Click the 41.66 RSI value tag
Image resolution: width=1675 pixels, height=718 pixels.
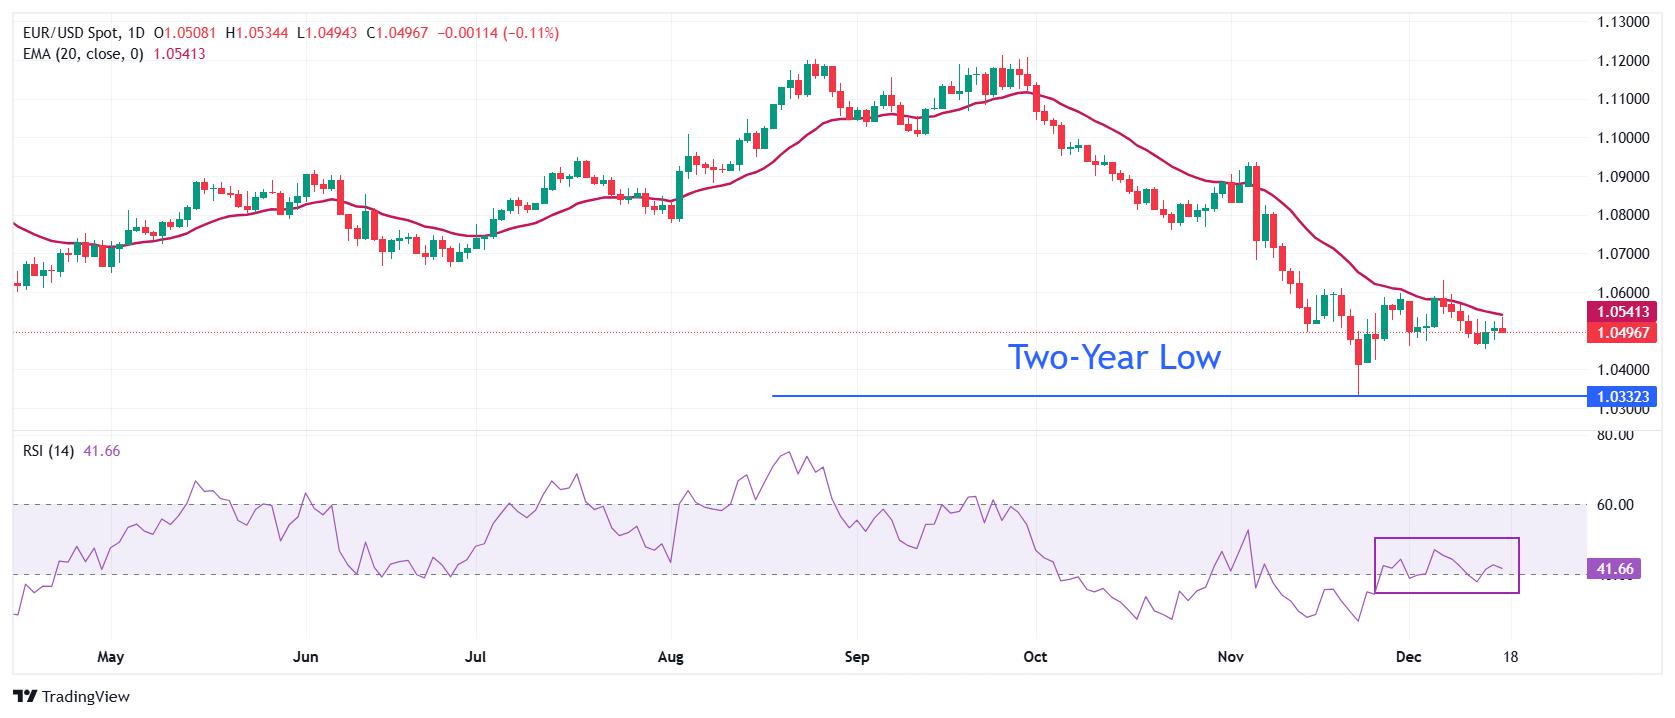[1615, 570]
